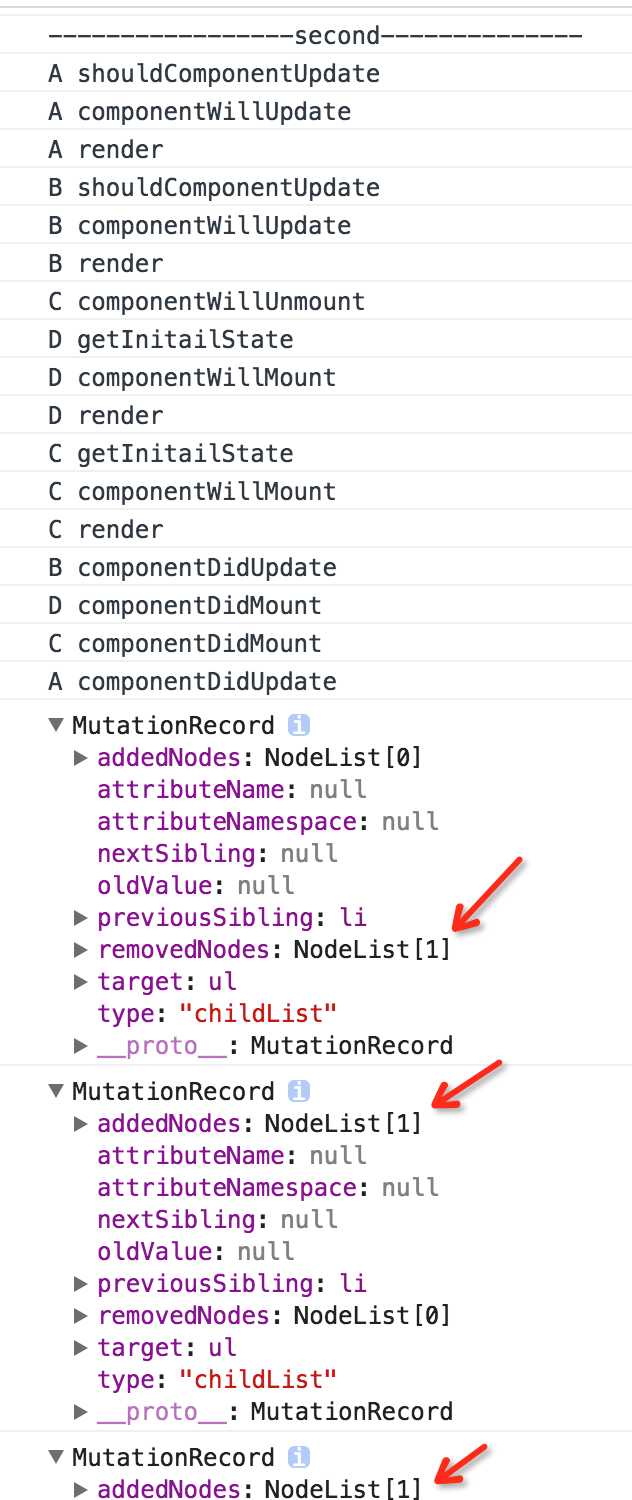Click the "childList" type value in first record
Viewport: 632px width, 1500px height.
click(257, 1013)
